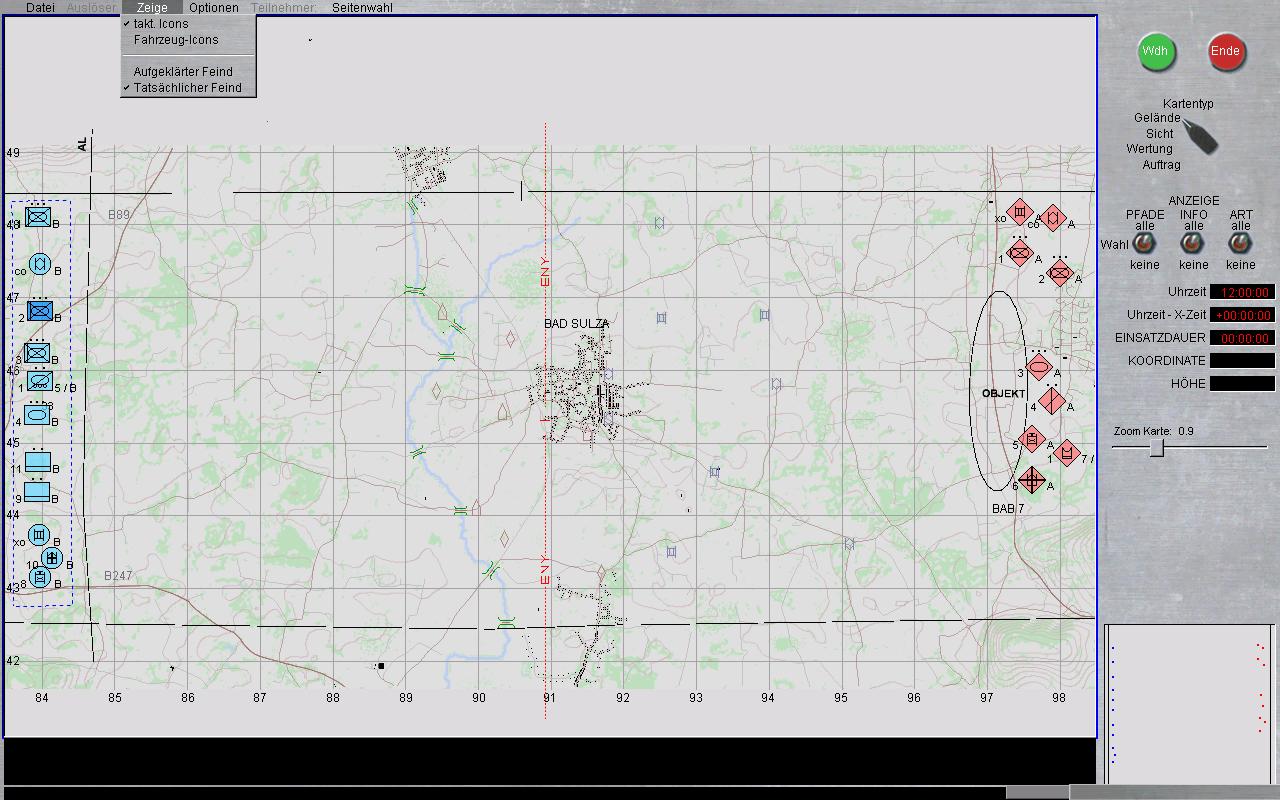Select blue armored unit 4 icon
The width and height of the screenshot is (1280, 800).
[x=38, y=413]
